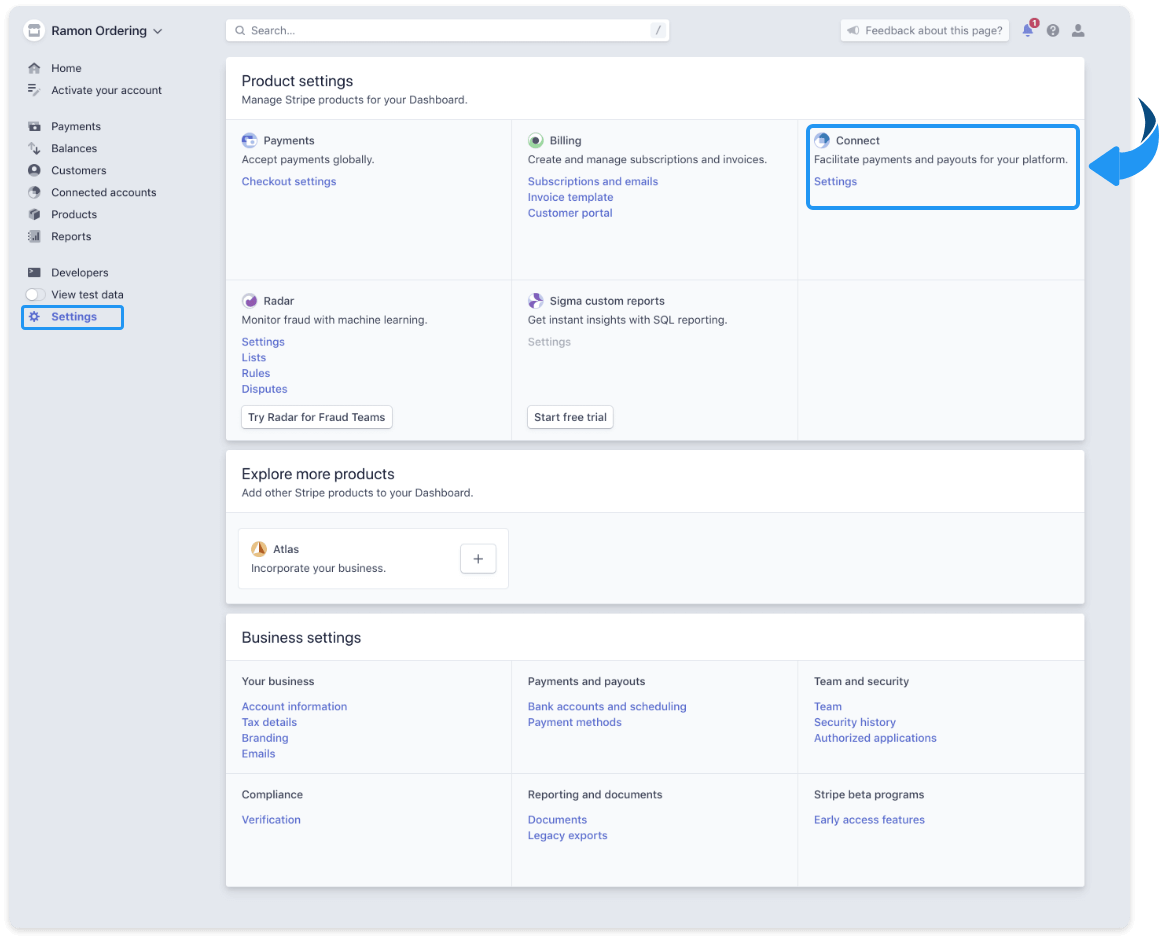Screen dimensions: 1159x940
Task: Click the Billing product icon
Action: [x=536, y=140]
